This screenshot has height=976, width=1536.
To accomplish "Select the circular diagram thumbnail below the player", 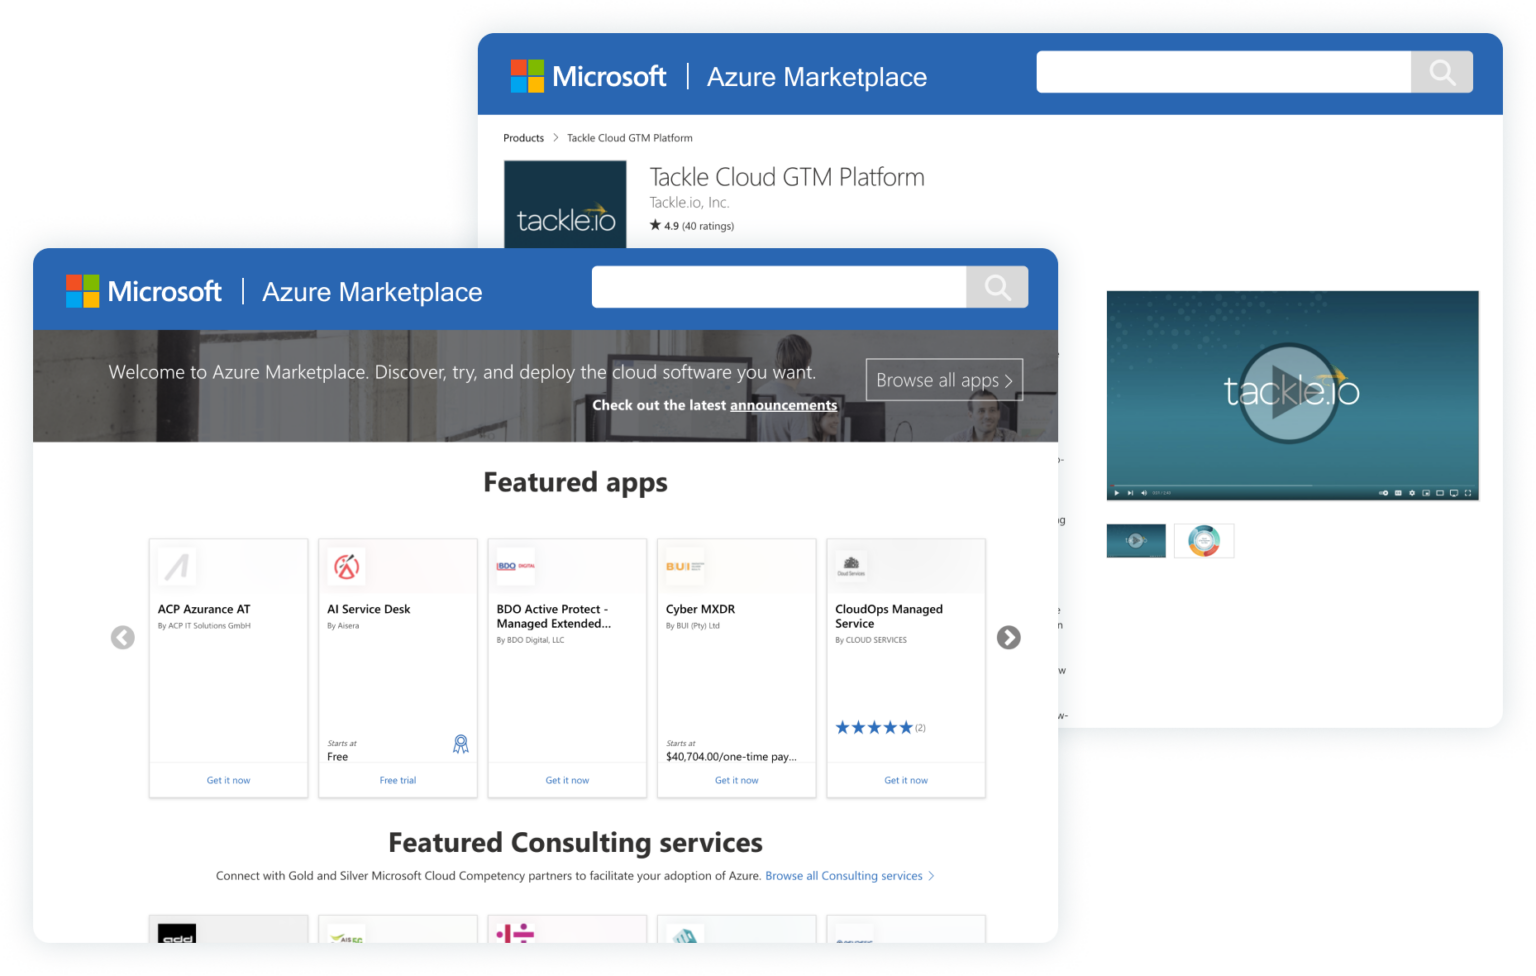I will click(1204, 541).
